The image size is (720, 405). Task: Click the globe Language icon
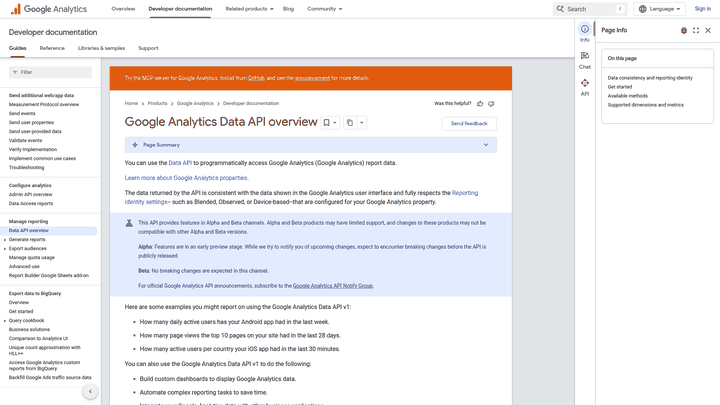642,9
